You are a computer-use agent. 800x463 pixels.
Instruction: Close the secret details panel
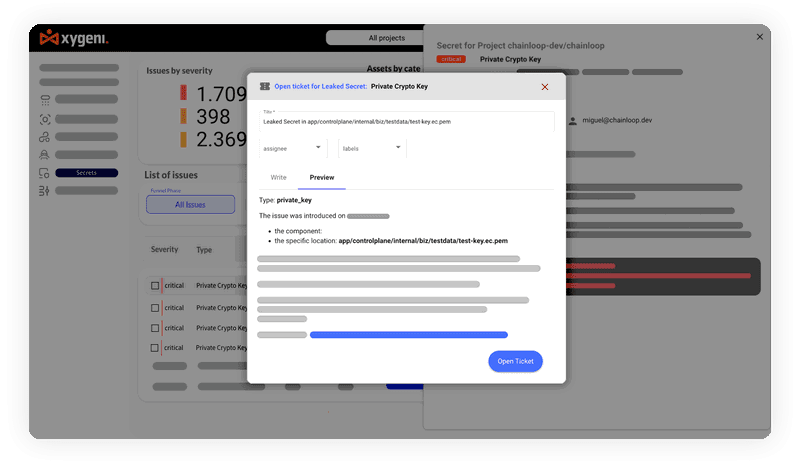click(x=759, y=37)
